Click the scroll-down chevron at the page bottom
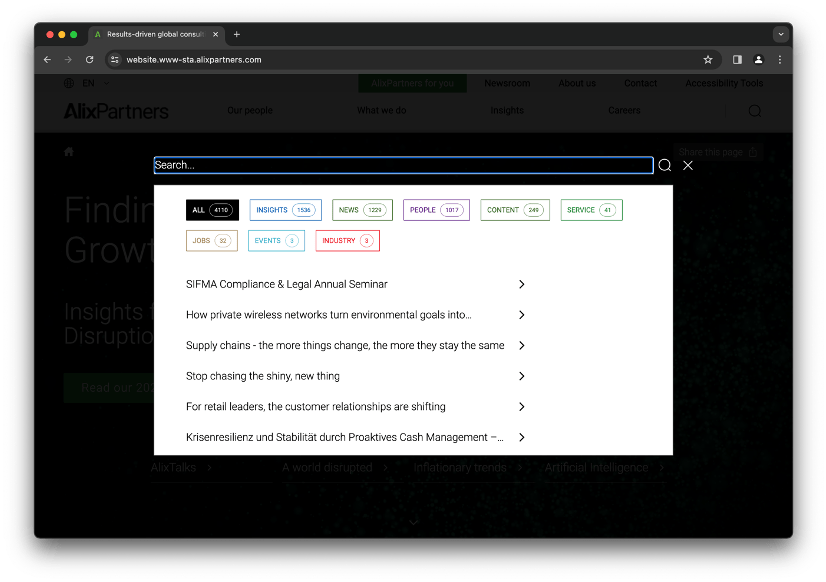Screen dimensions: 826x582 point(414,522)
